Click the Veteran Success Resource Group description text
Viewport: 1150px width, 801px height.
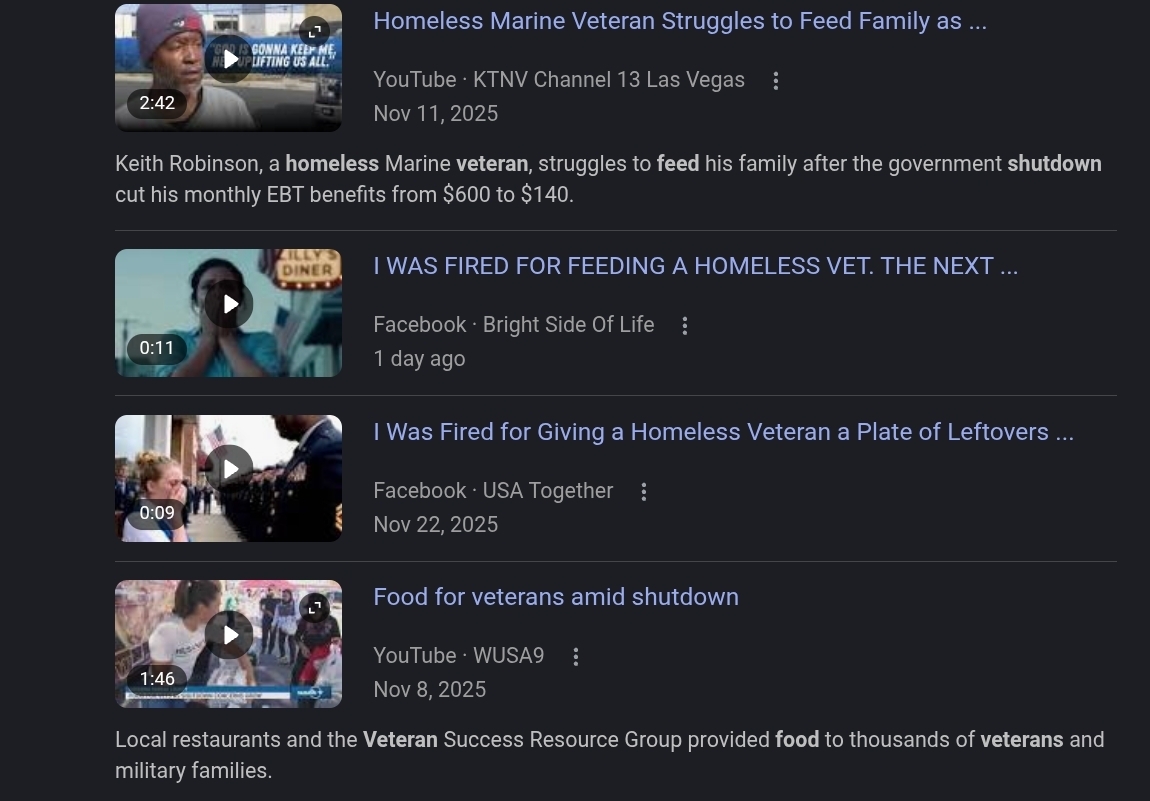pos(609,755)
